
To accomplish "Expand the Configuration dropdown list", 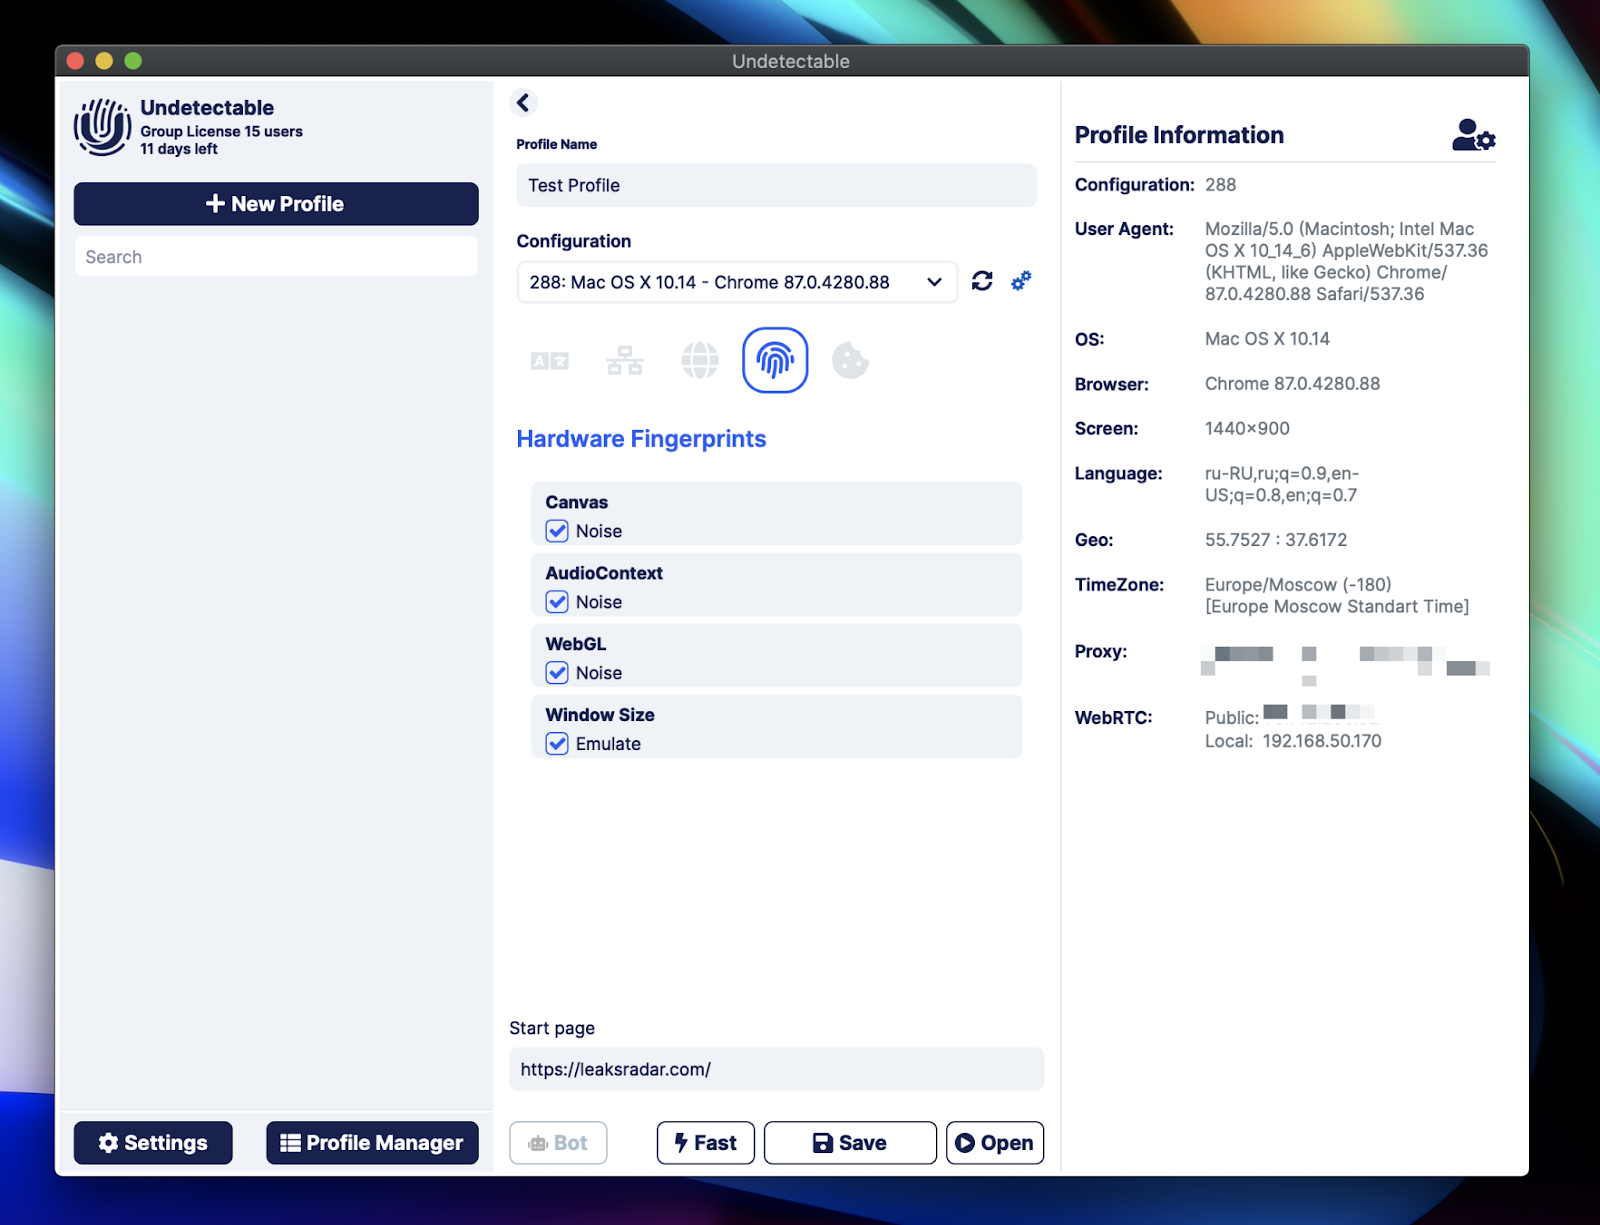I will point(737,282).
